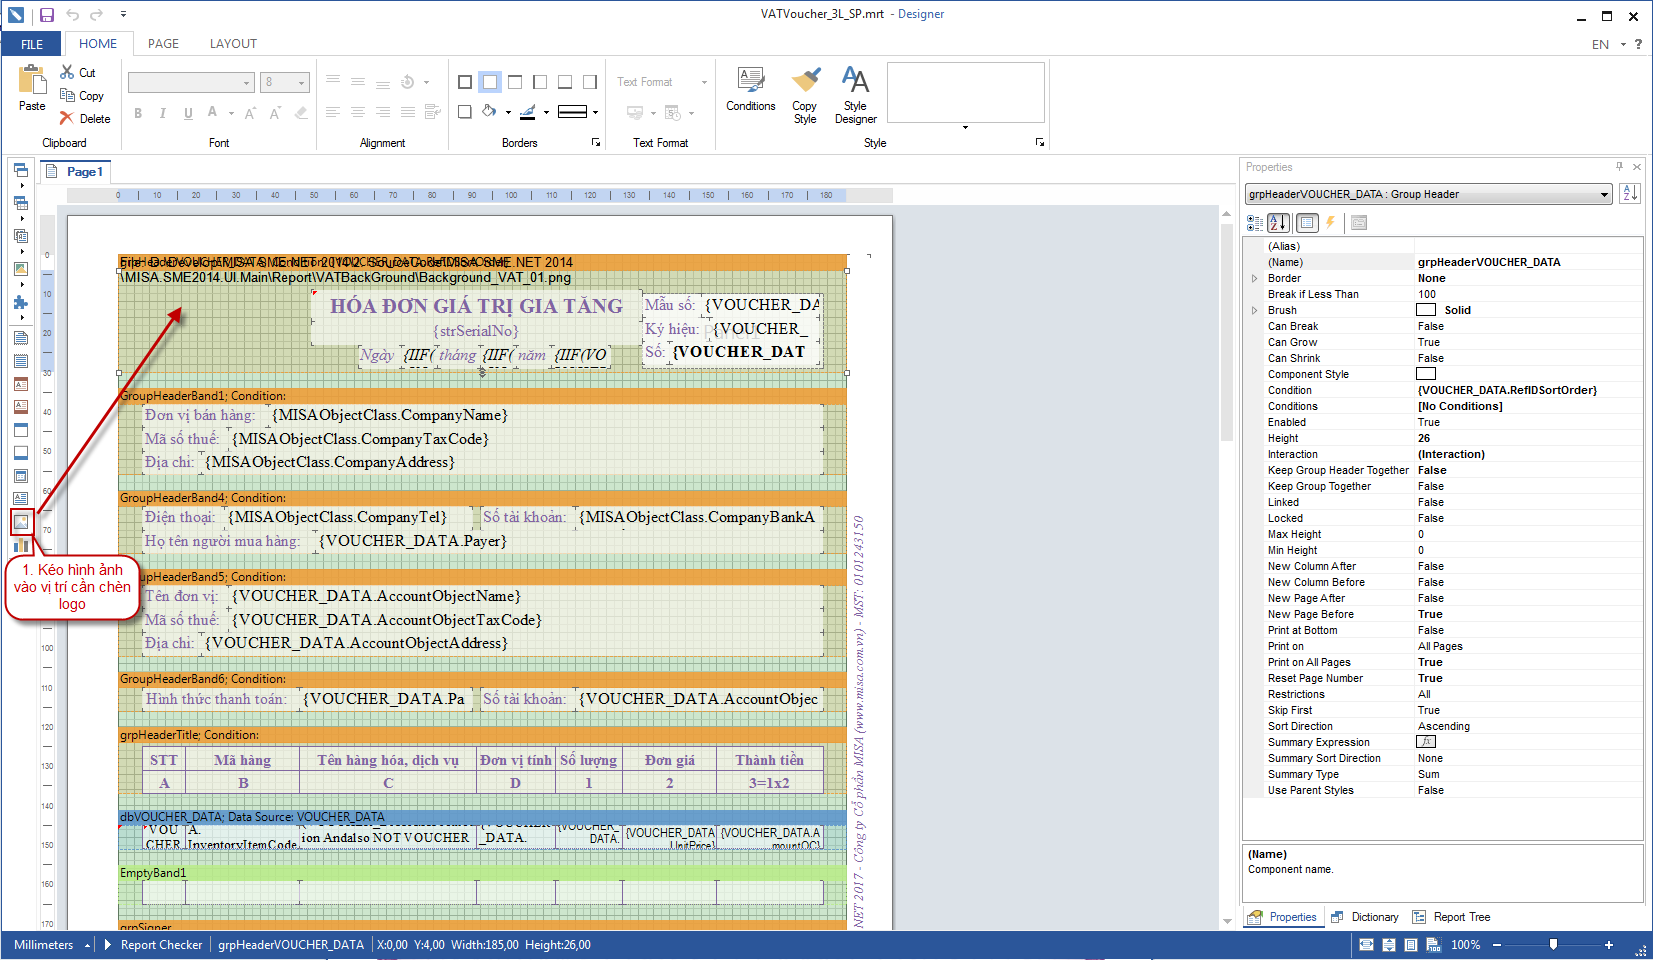Click border color pen icon
This screenshot has height=960, width=1653.
528,112
